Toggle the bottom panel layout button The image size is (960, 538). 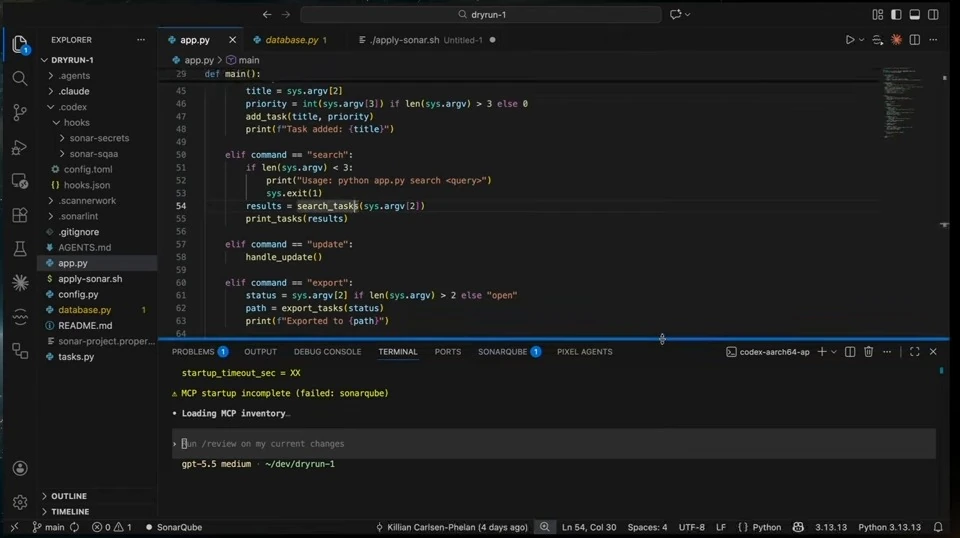tap(915, 14)
